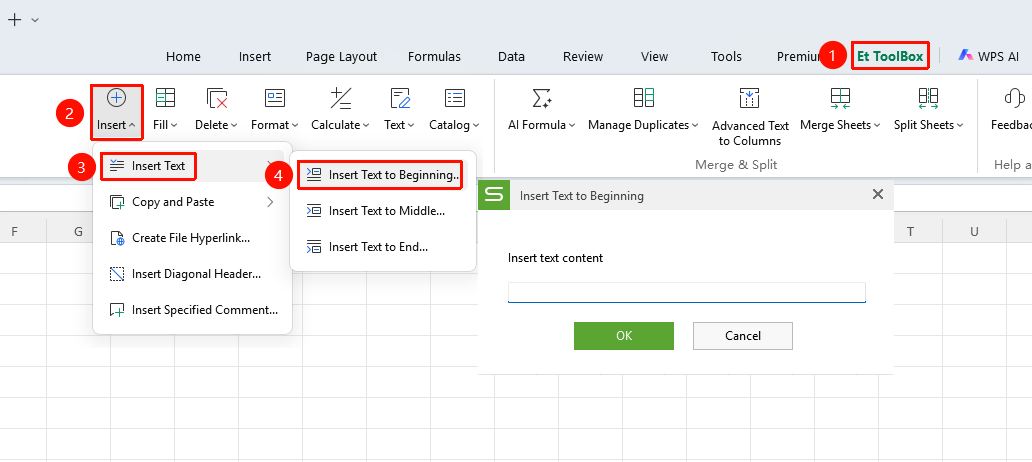The height and width of the screenshot is (462, 1032).
Task: Open WPS AI from the tab bar
Action: pyautogui.click(x=989, y=57)
